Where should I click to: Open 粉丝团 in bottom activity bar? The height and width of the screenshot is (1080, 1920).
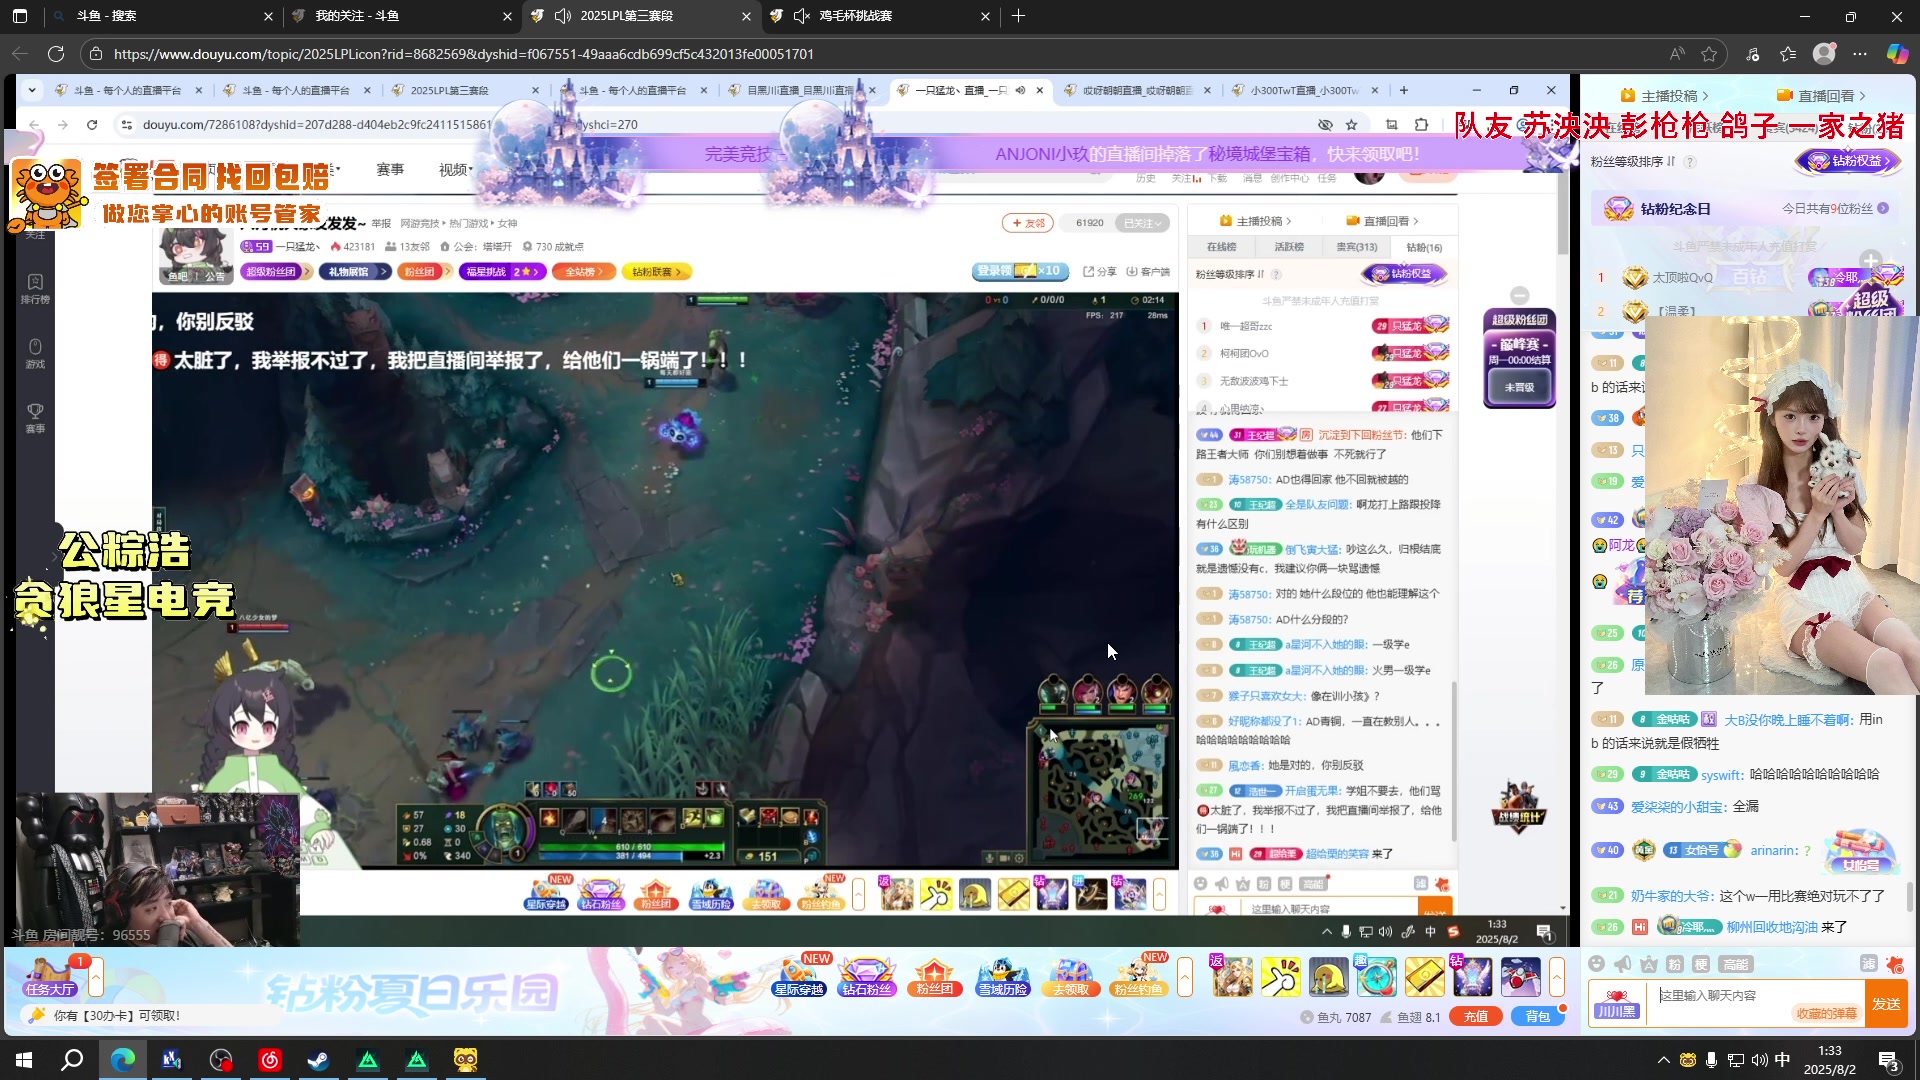click(934, 976)
